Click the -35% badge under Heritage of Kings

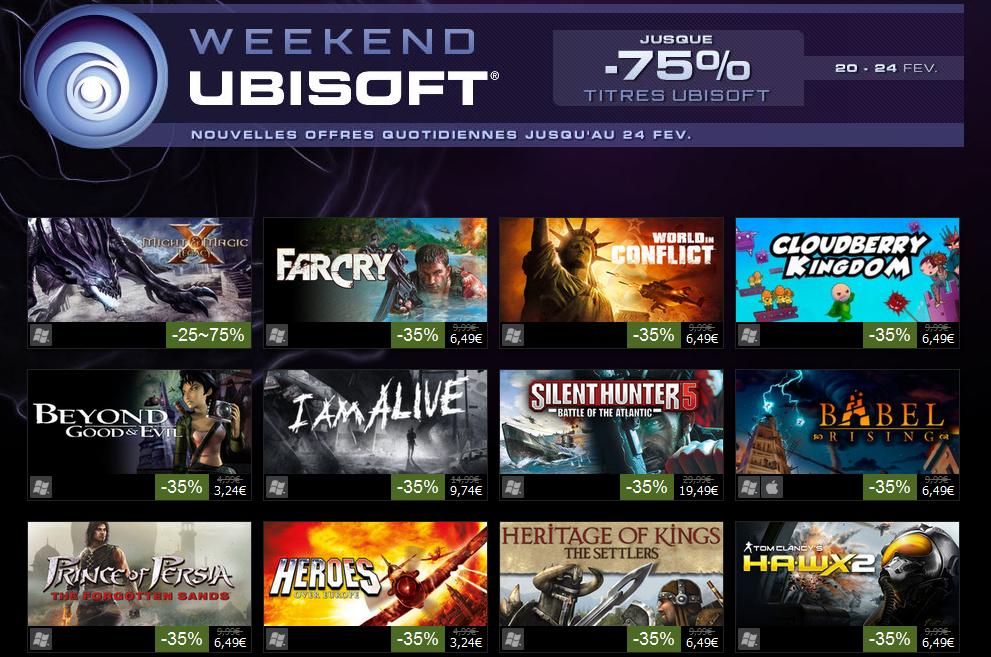pos(653,639)
